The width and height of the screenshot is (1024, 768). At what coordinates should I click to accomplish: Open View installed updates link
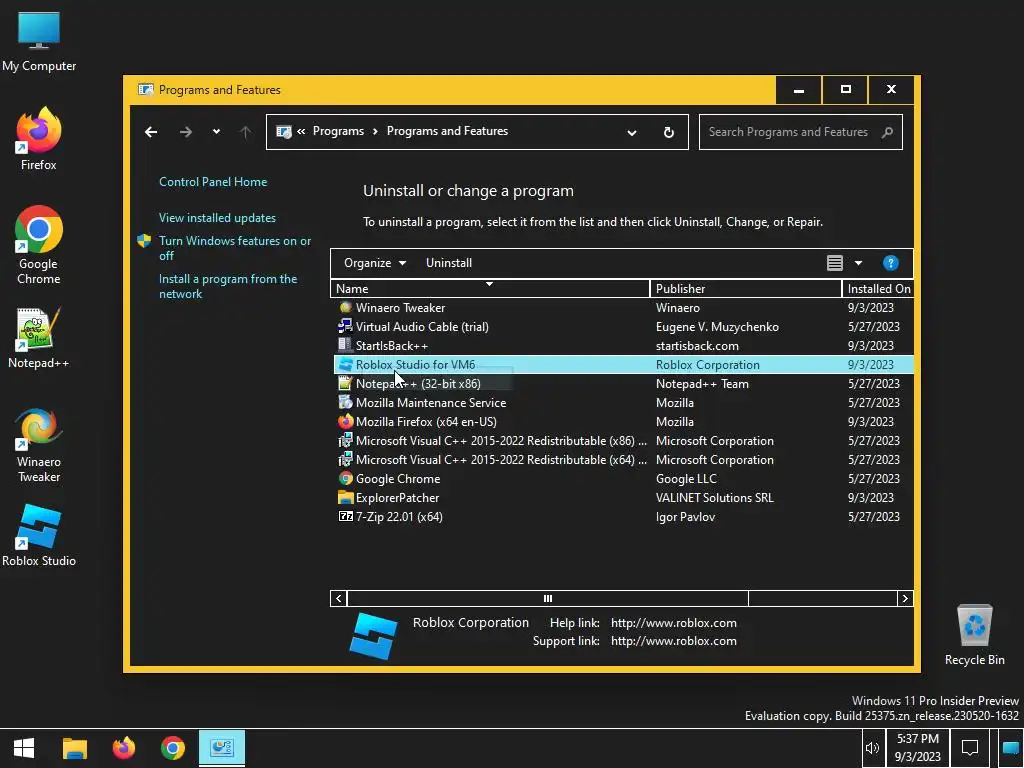(217, 217)
